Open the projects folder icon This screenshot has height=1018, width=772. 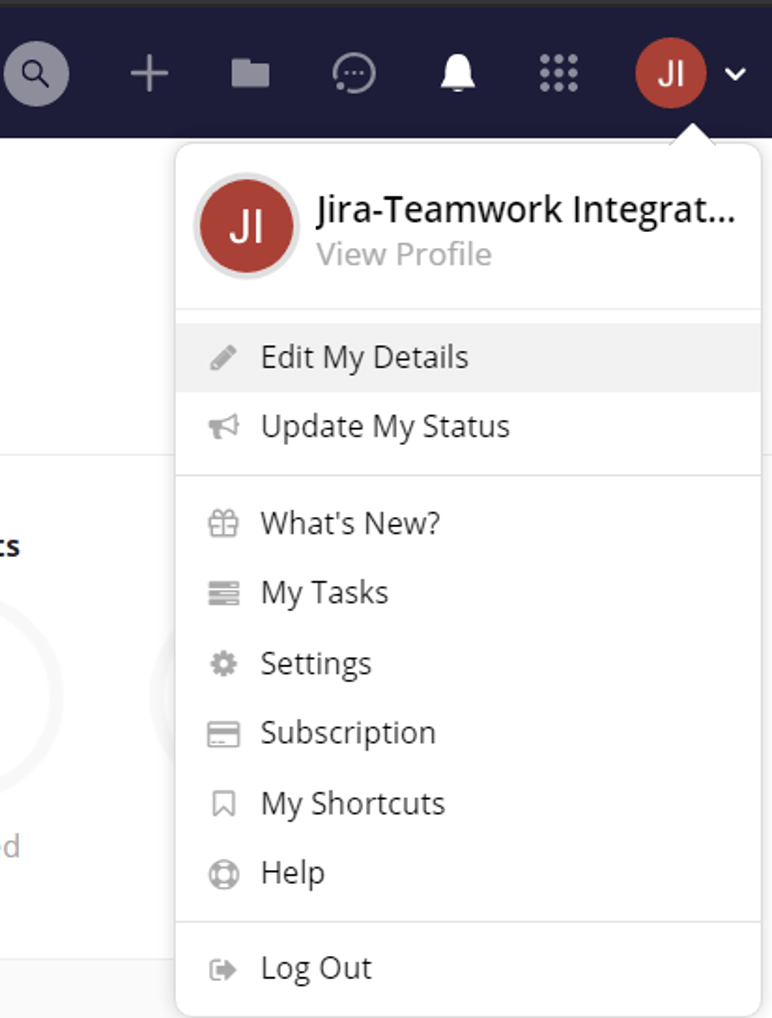click(x=250, y=74)
